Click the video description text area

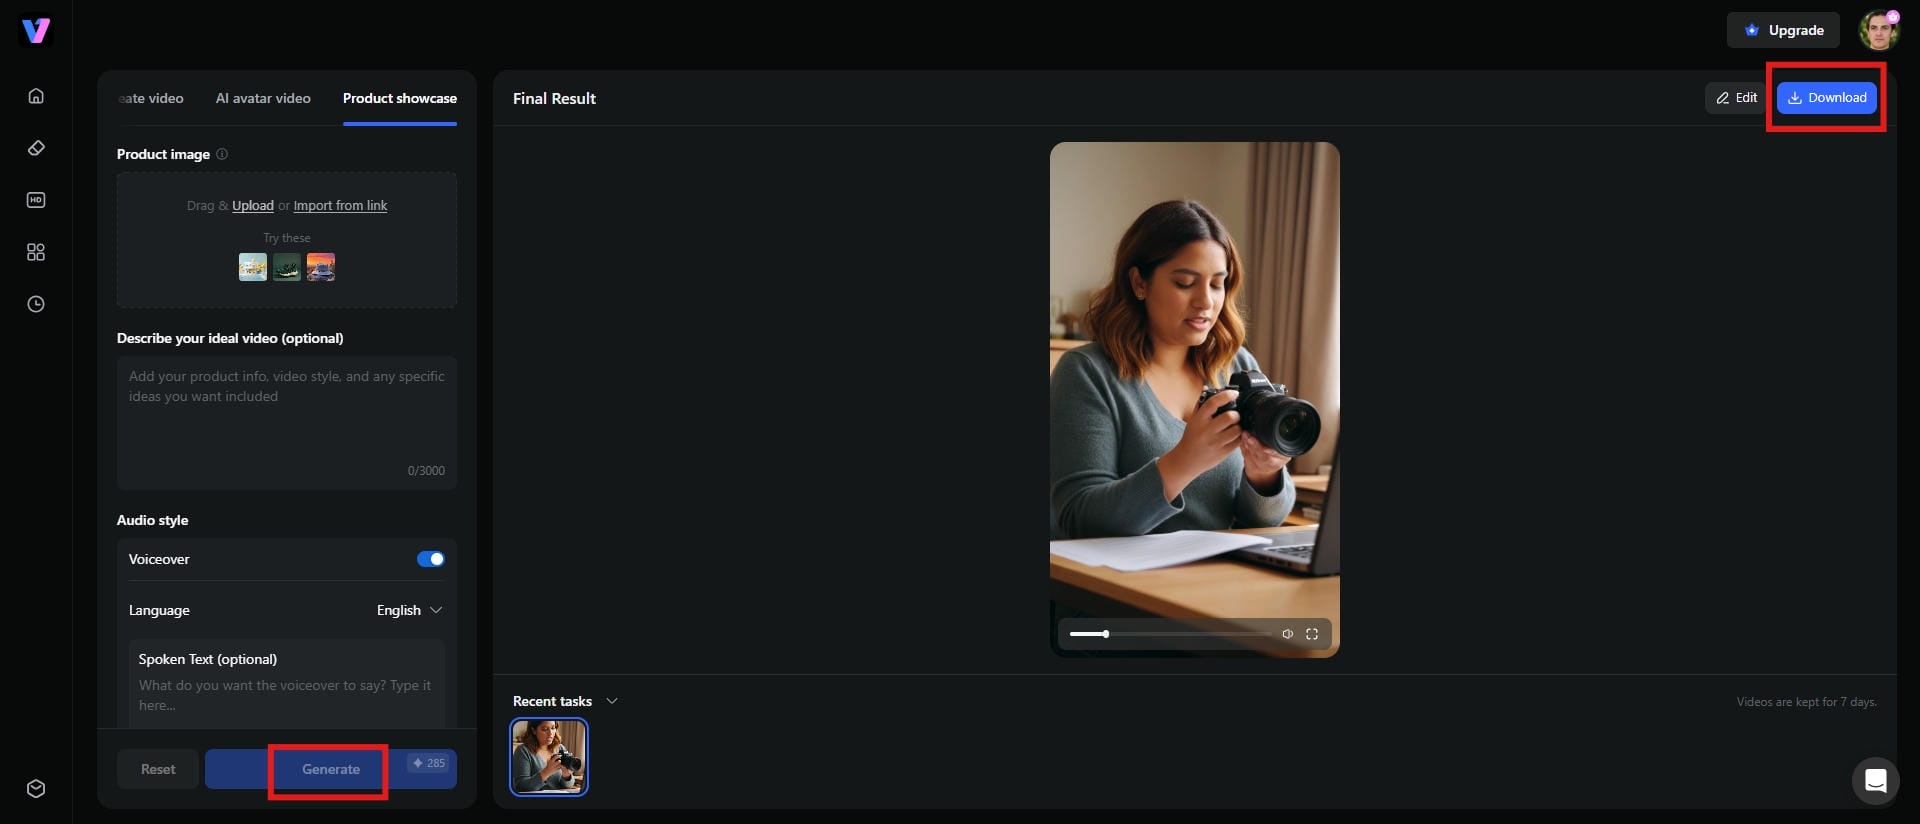click(x=287, y=422)
